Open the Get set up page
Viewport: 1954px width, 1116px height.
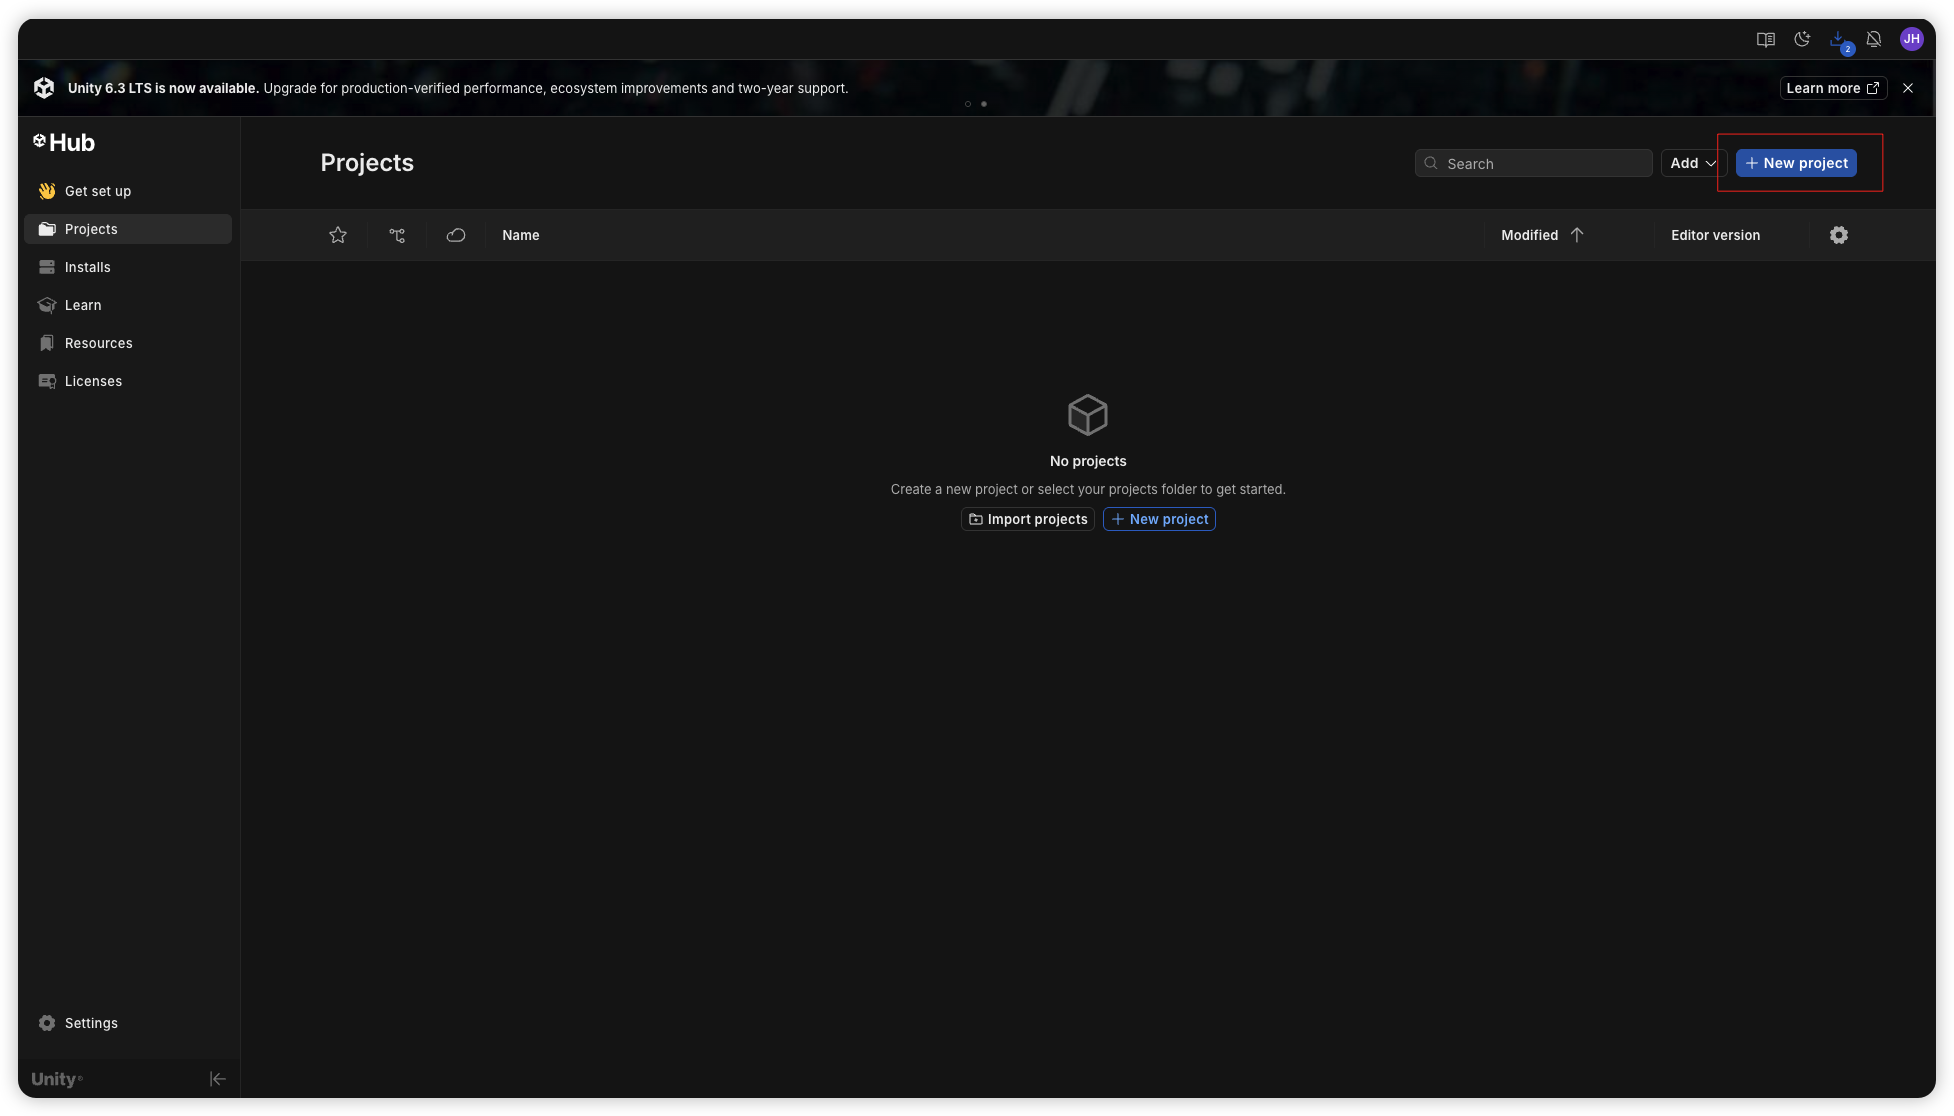tap(128, 191)
